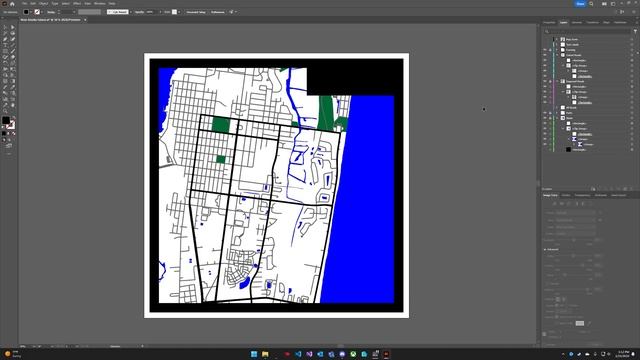Click the Share button

click(x=580, y=4)
